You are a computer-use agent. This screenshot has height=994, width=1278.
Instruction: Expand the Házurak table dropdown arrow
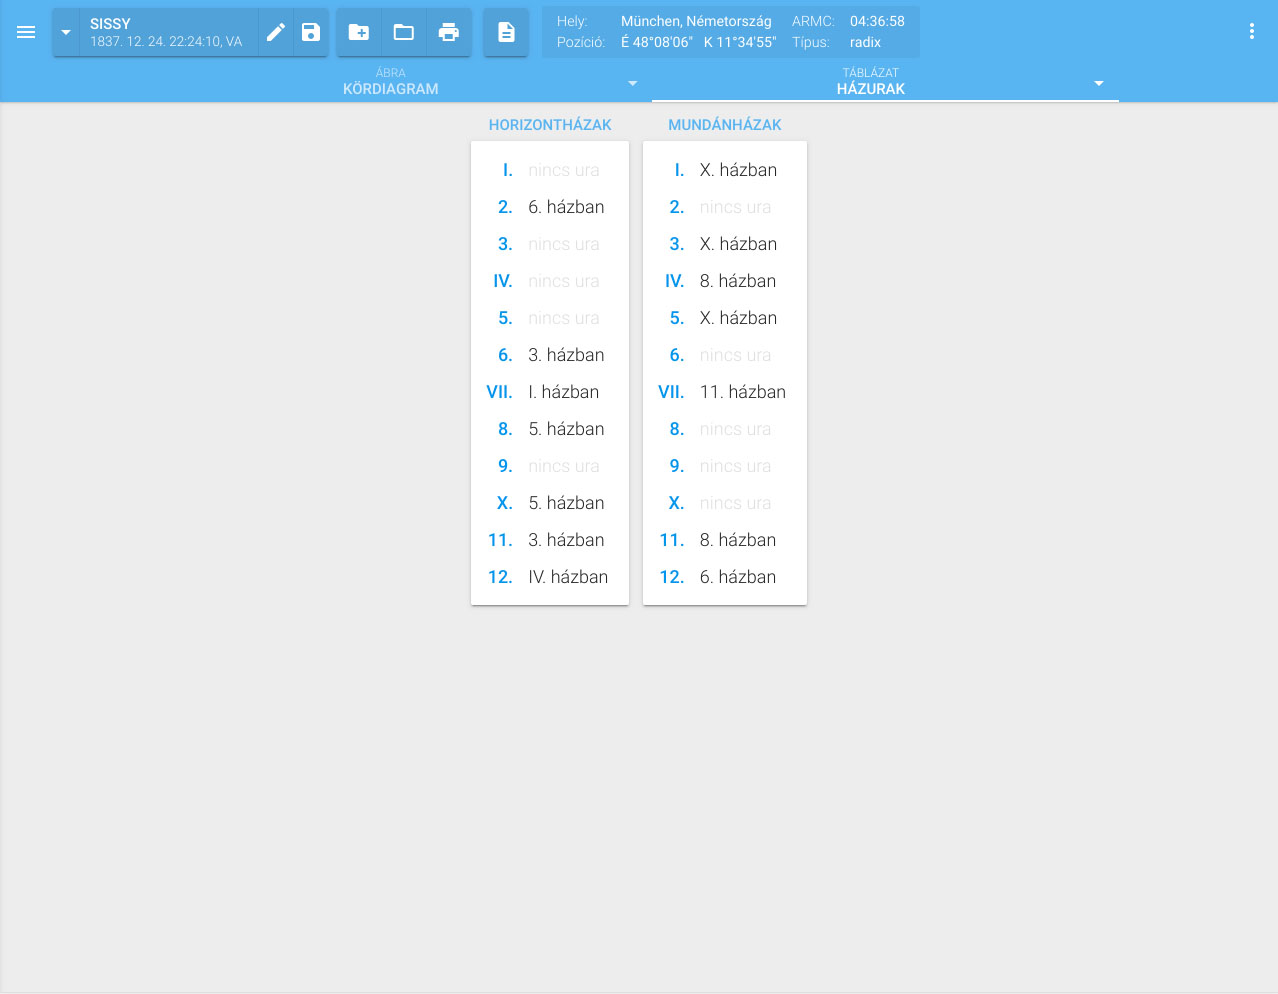[x=1099, y=83]
